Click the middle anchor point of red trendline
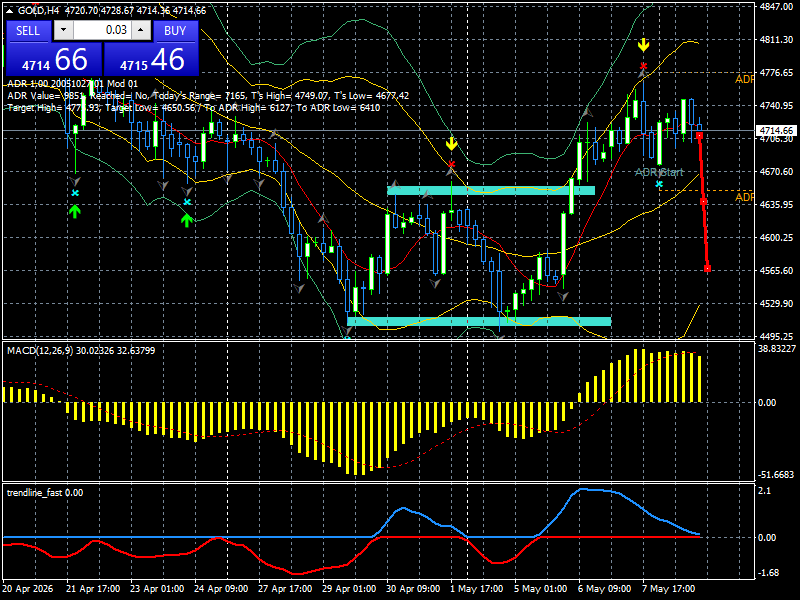This screenshot has height=600, width=800. tap(704, 202)
